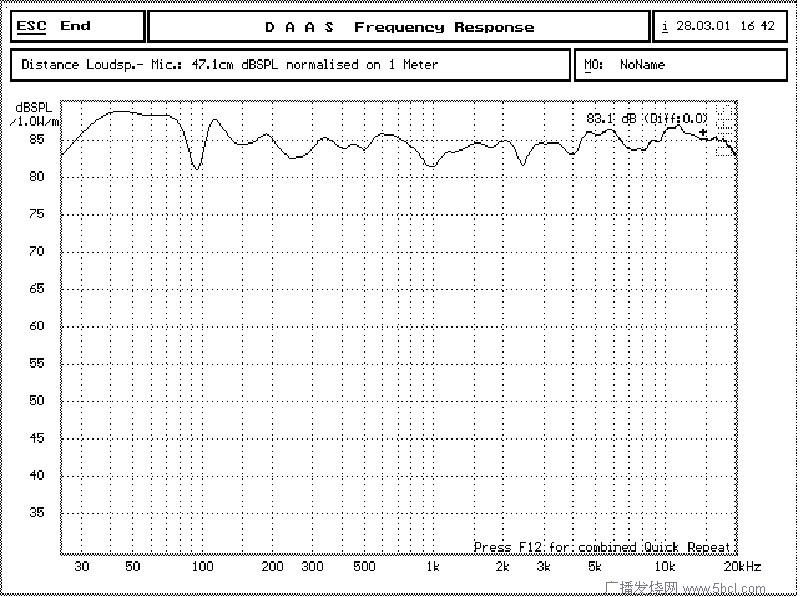Screen dimensions: 800x597
Task: Click the 35 dB level axis label
Action: tap(36, 513)
